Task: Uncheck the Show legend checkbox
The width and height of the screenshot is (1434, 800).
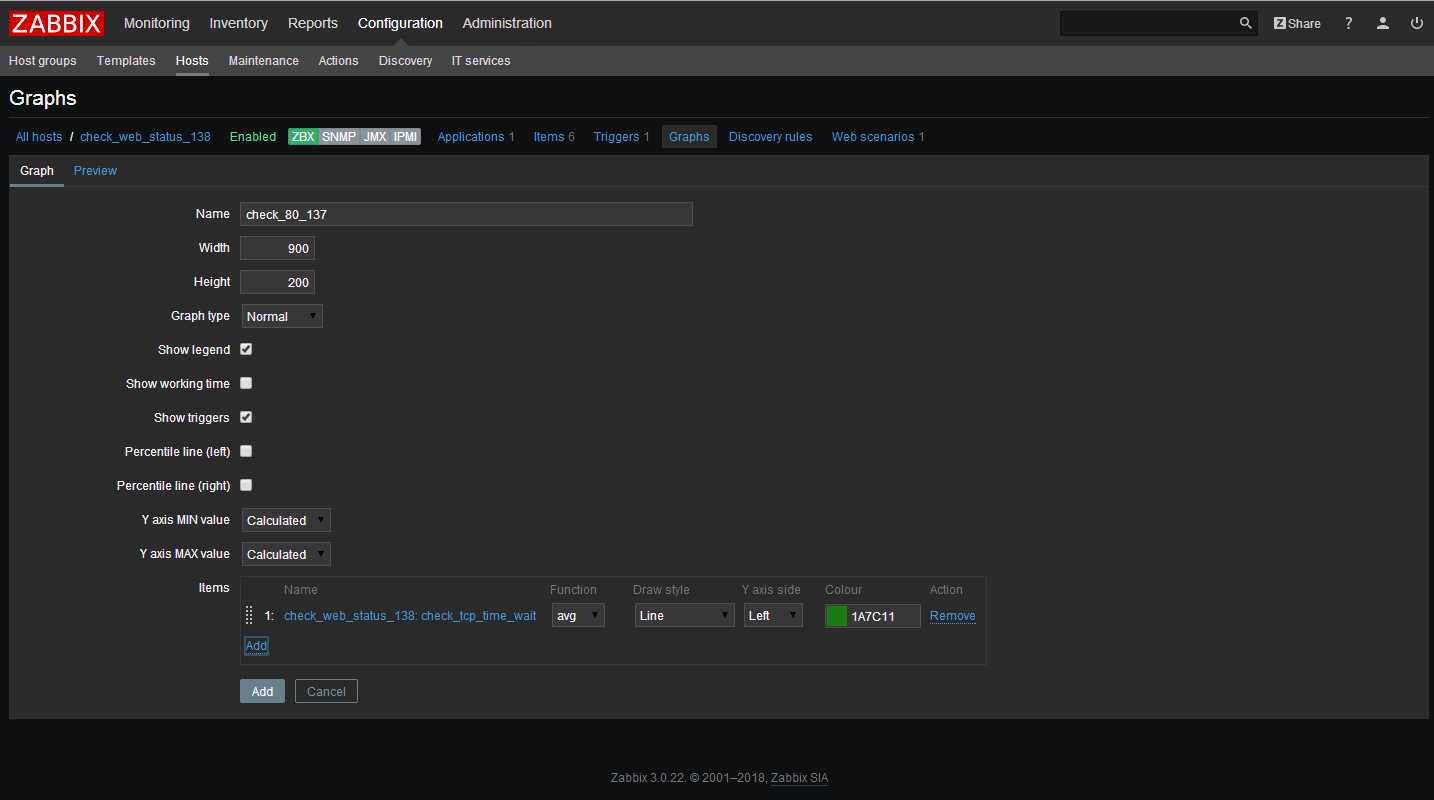Action: tap(246, 350)
